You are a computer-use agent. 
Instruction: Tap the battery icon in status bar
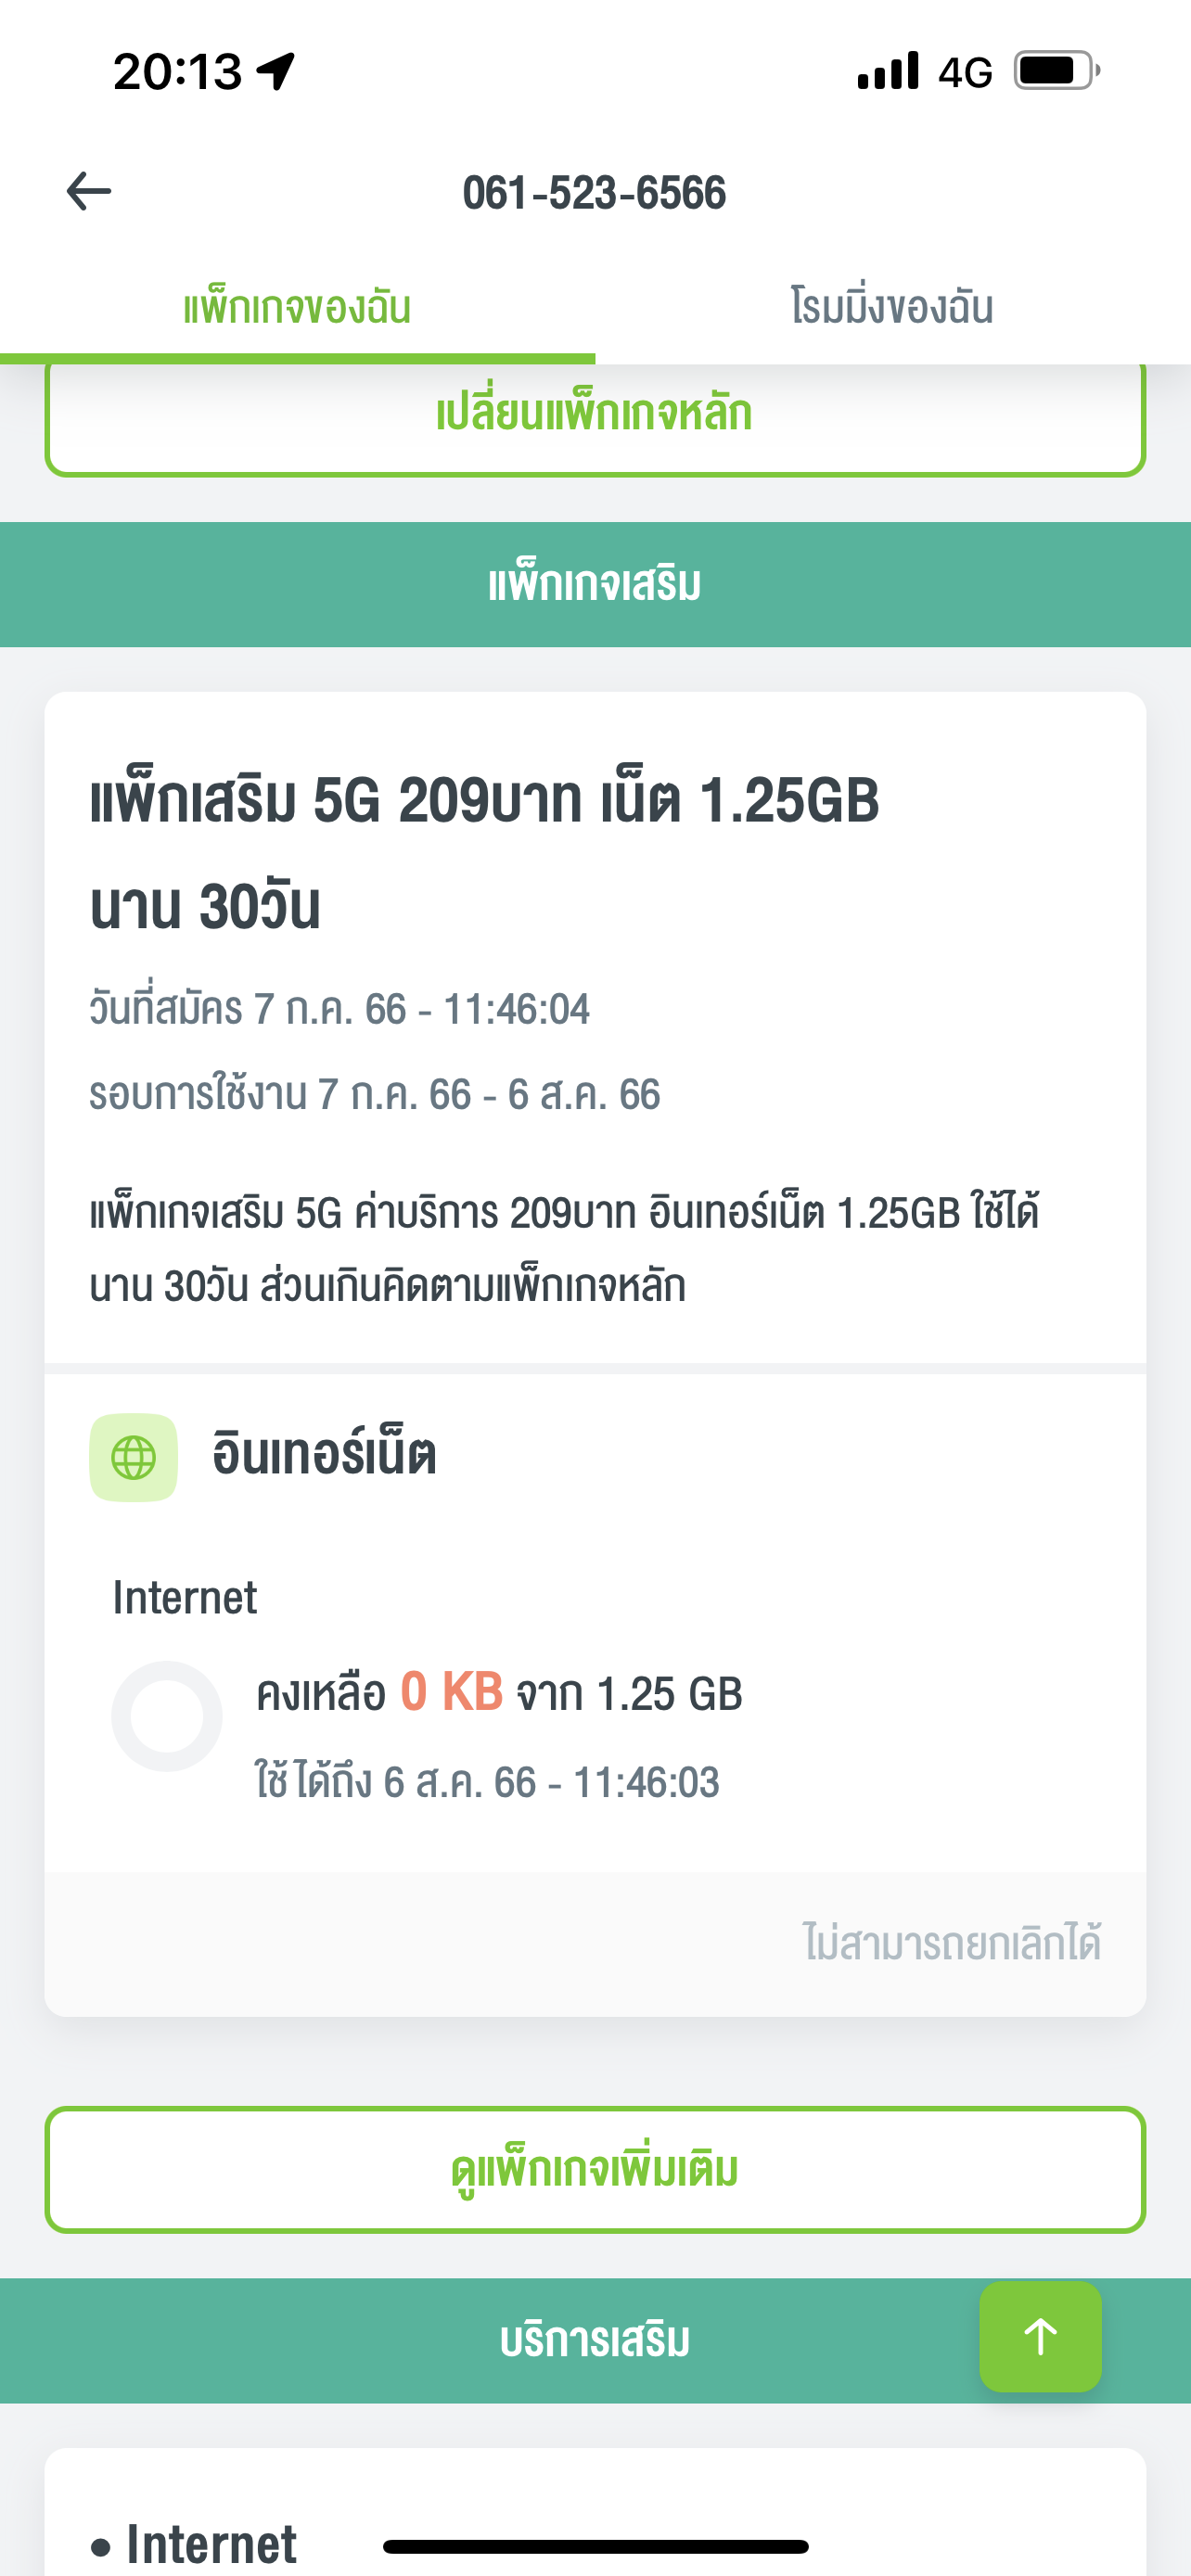1057,71
